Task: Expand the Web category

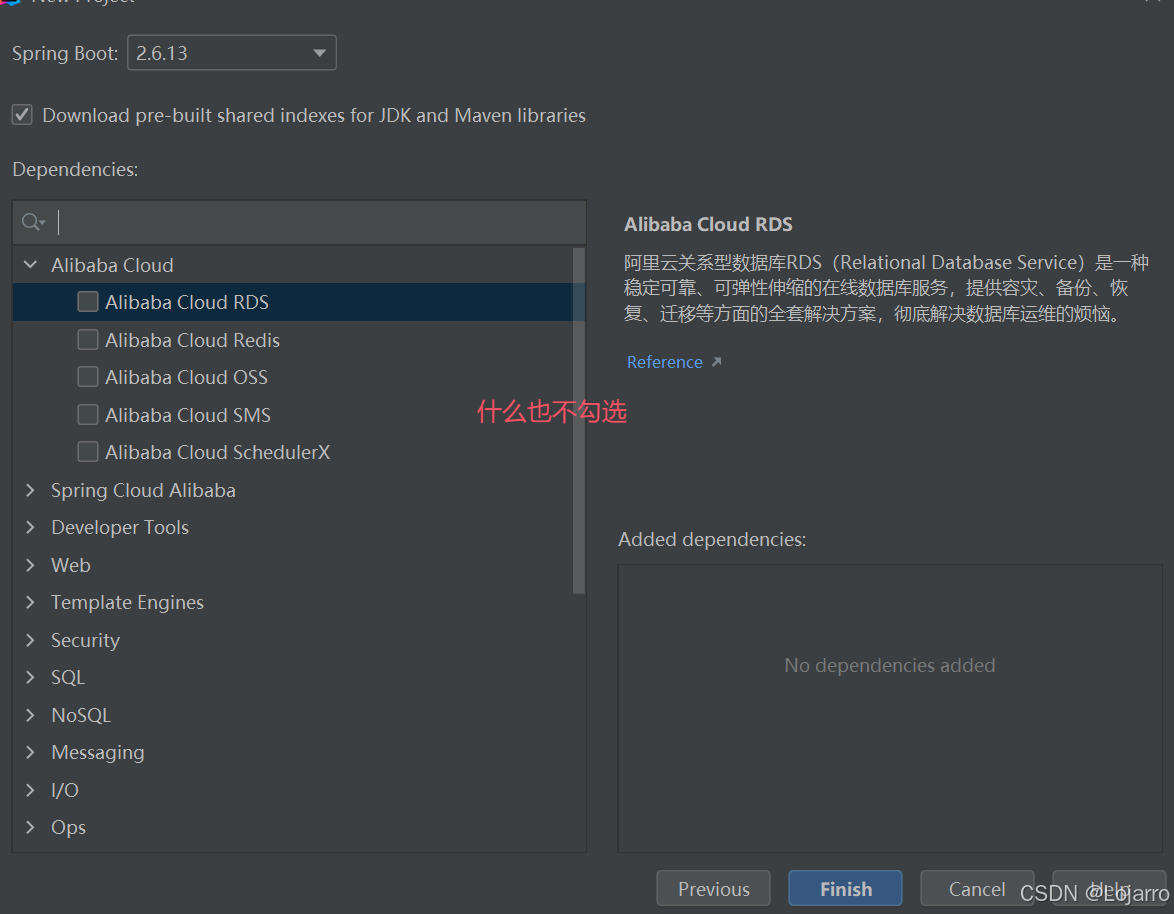Action: click(31, 565)
